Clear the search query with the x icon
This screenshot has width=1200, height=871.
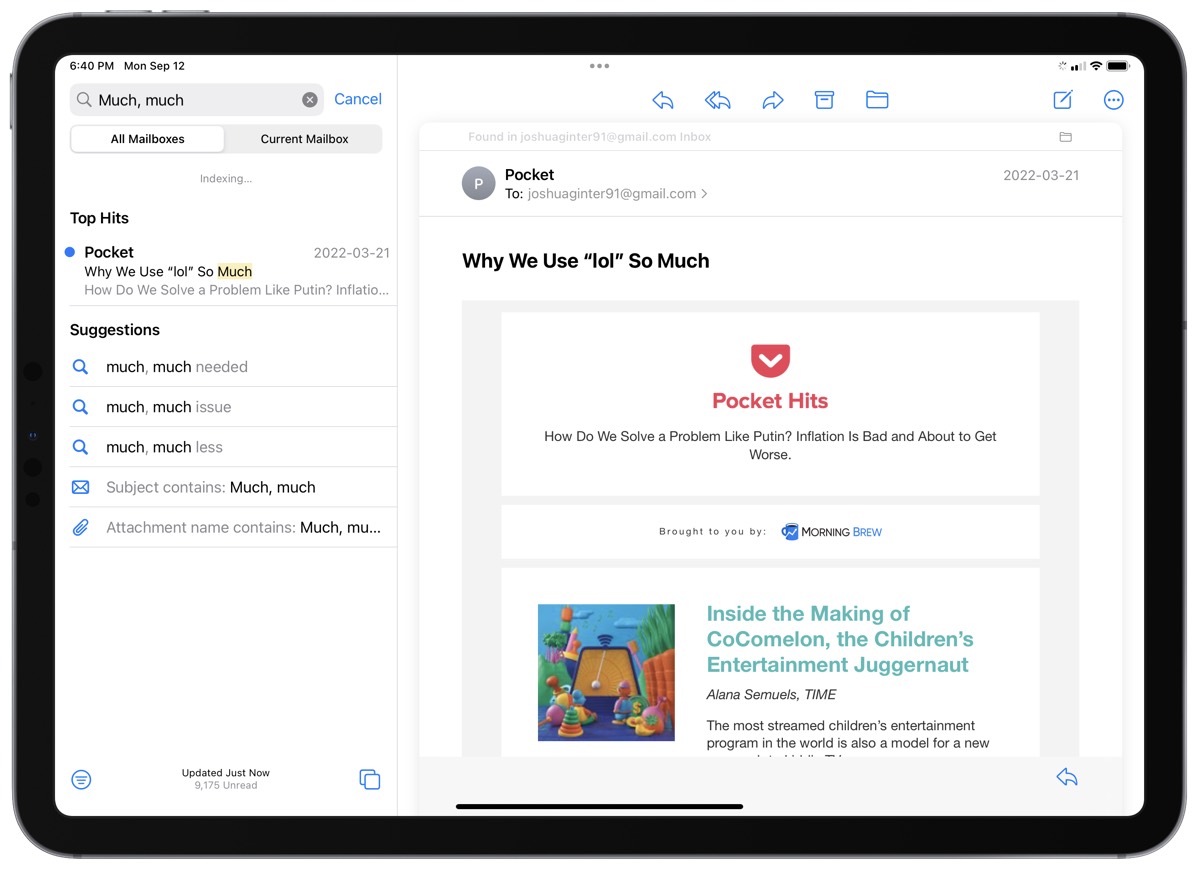point(310,99)
